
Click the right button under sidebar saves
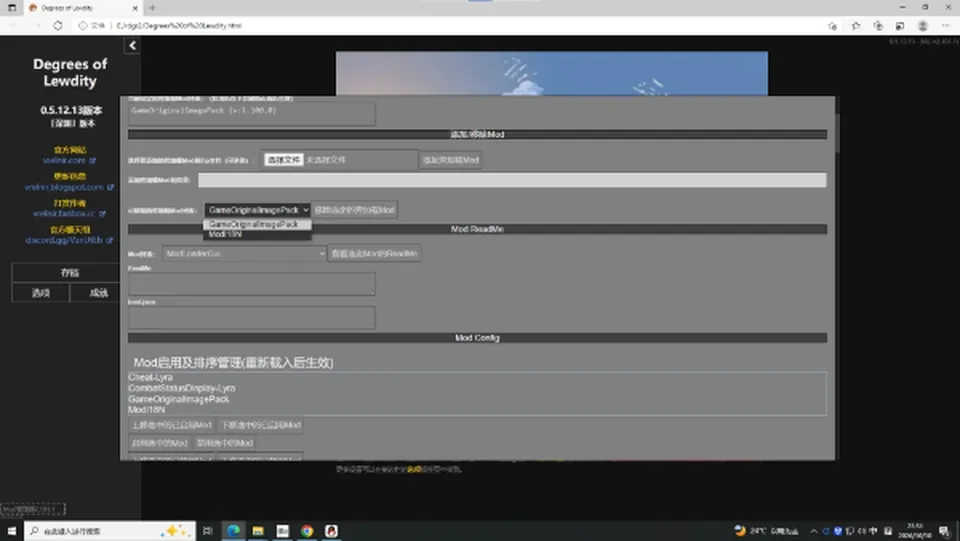(x=98, y=293)
